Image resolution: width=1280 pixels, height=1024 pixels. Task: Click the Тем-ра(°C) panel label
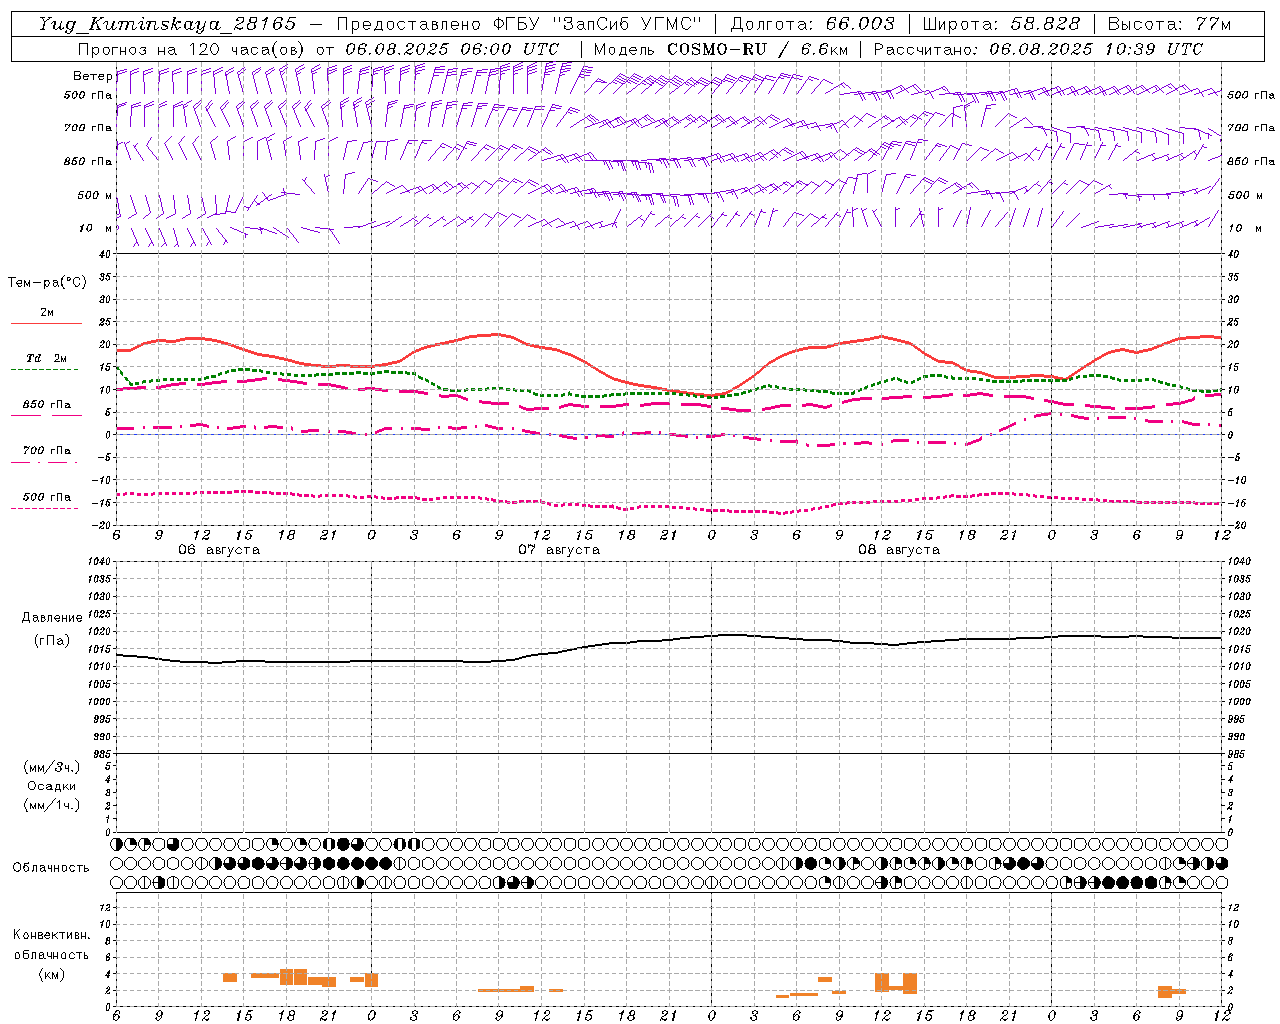(47, 283)
